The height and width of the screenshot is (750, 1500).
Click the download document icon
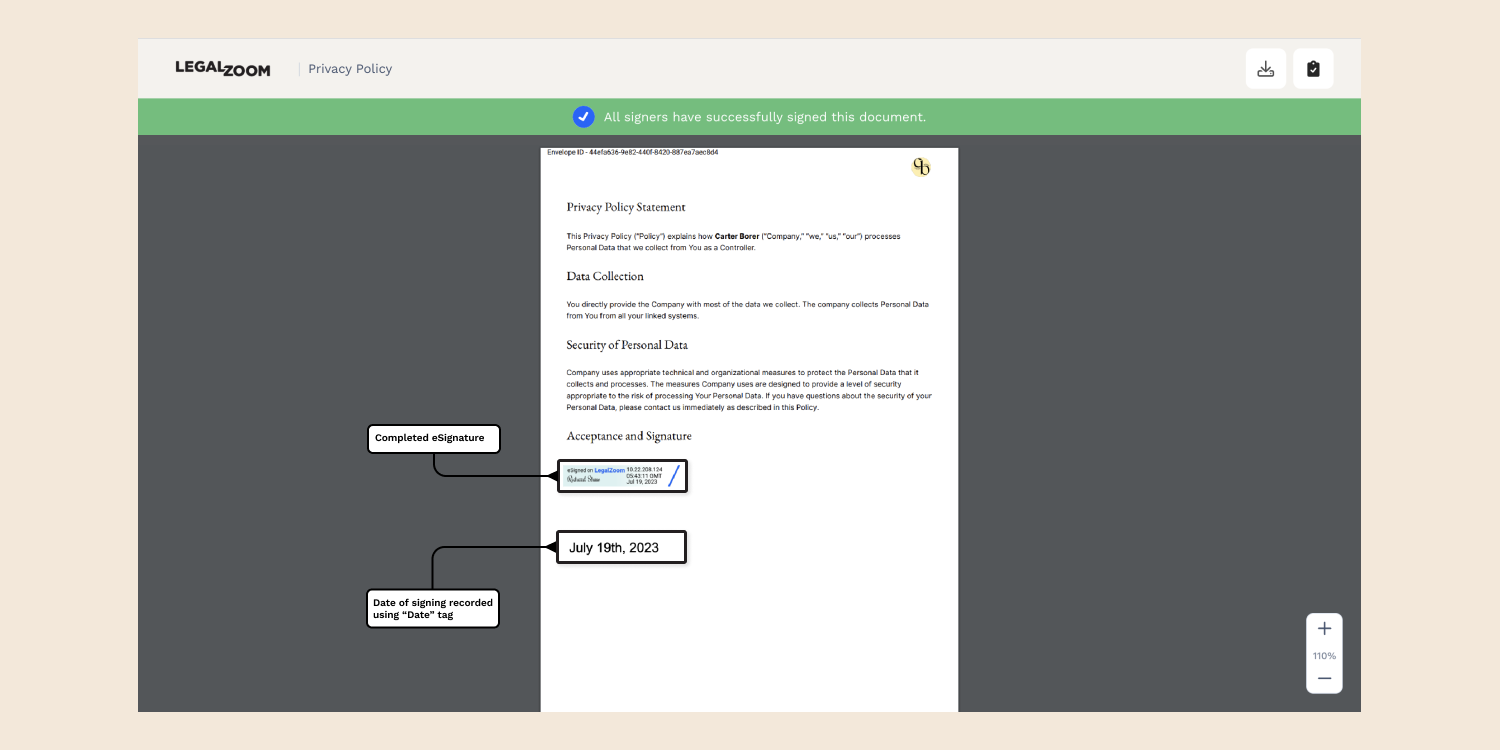[x=1265, y=68]
